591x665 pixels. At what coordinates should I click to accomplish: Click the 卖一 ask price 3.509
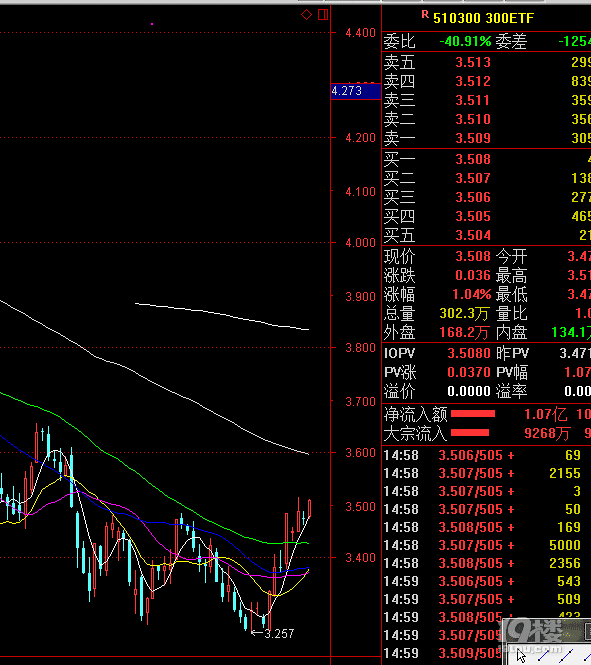point(473,138)
